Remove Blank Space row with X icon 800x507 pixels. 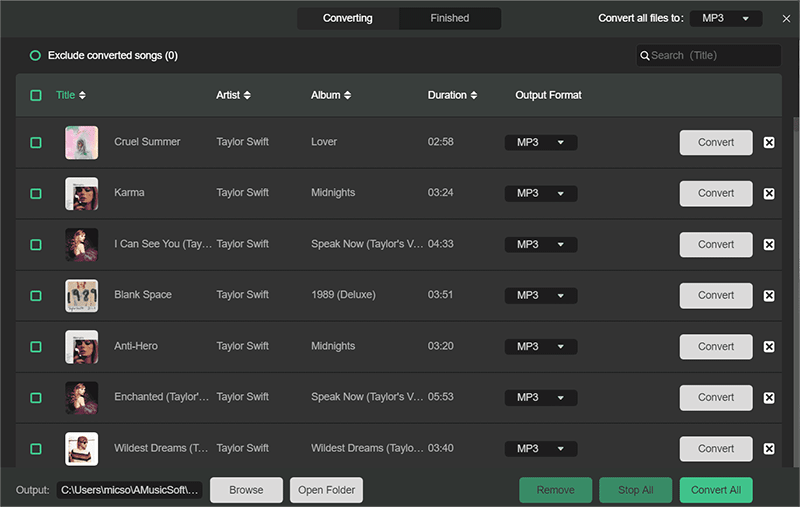(768, 295)
